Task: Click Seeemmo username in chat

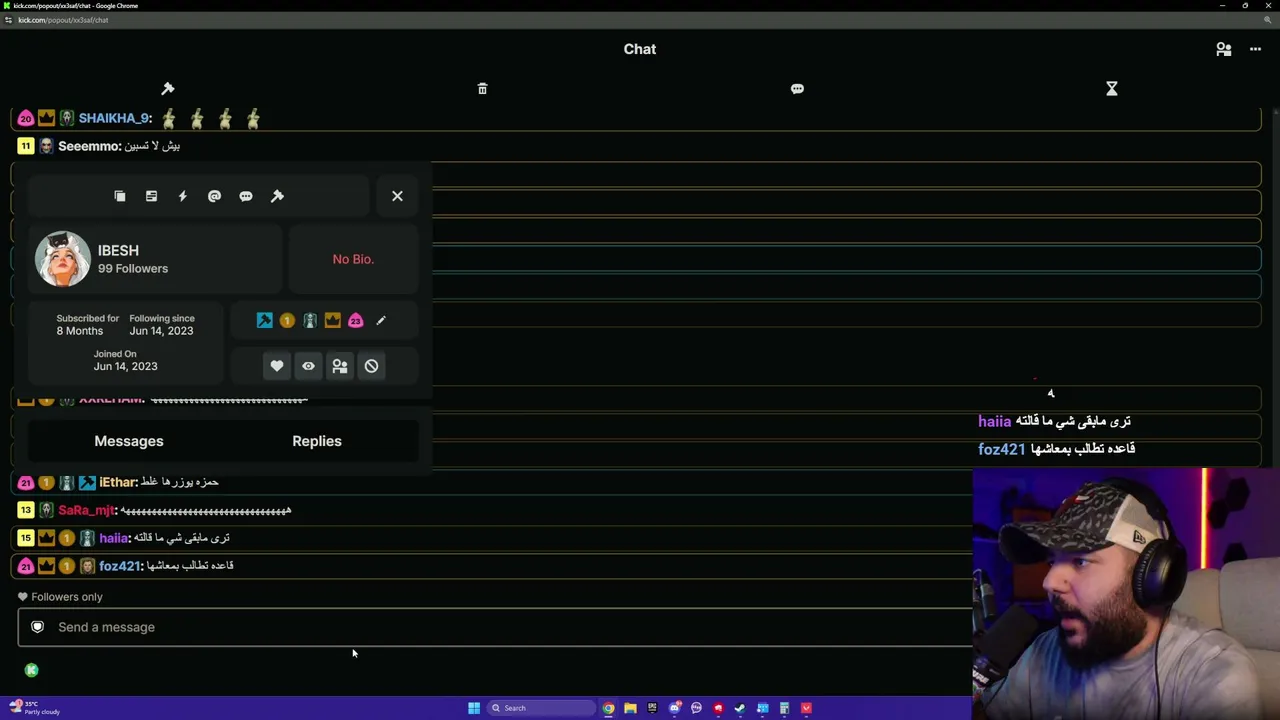Action: (89, 146)
